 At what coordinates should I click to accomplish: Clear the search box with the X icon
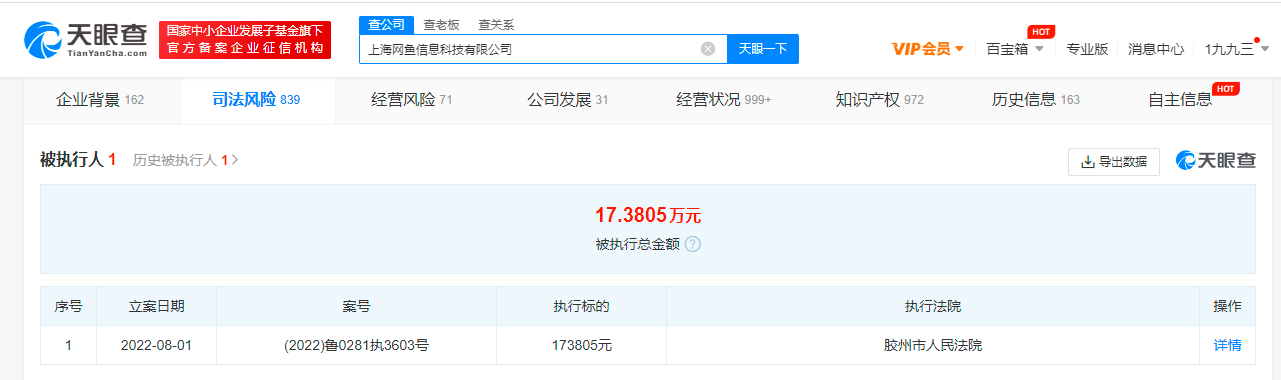point(708,49)
